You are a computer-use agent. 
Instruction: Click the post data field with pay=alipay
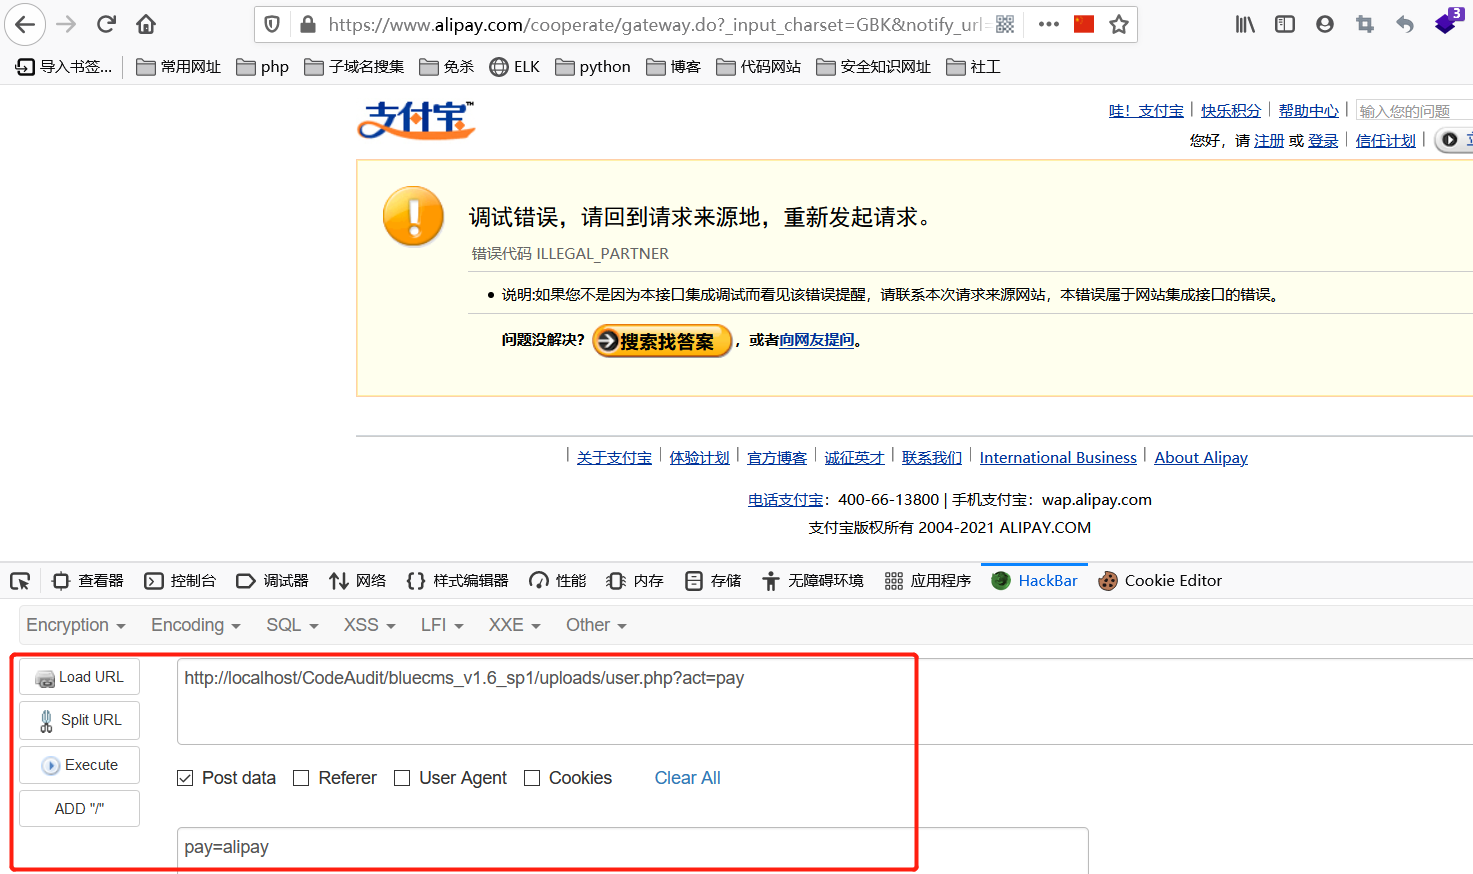(632, 850)
